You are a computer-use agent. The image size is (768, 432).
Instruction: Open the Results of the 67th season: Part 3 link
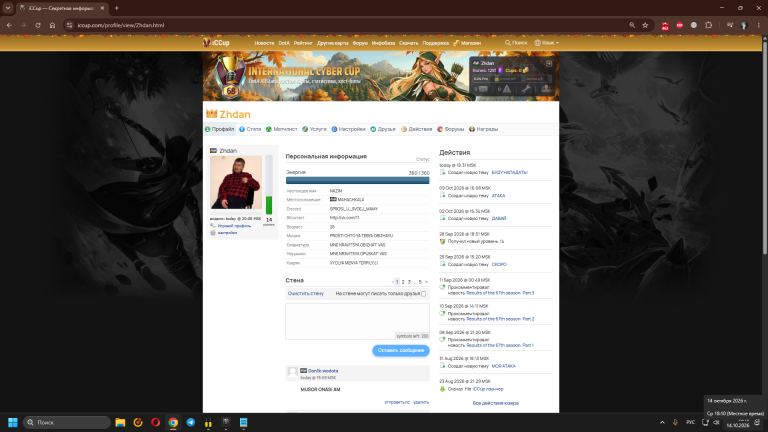click(500, 293)
